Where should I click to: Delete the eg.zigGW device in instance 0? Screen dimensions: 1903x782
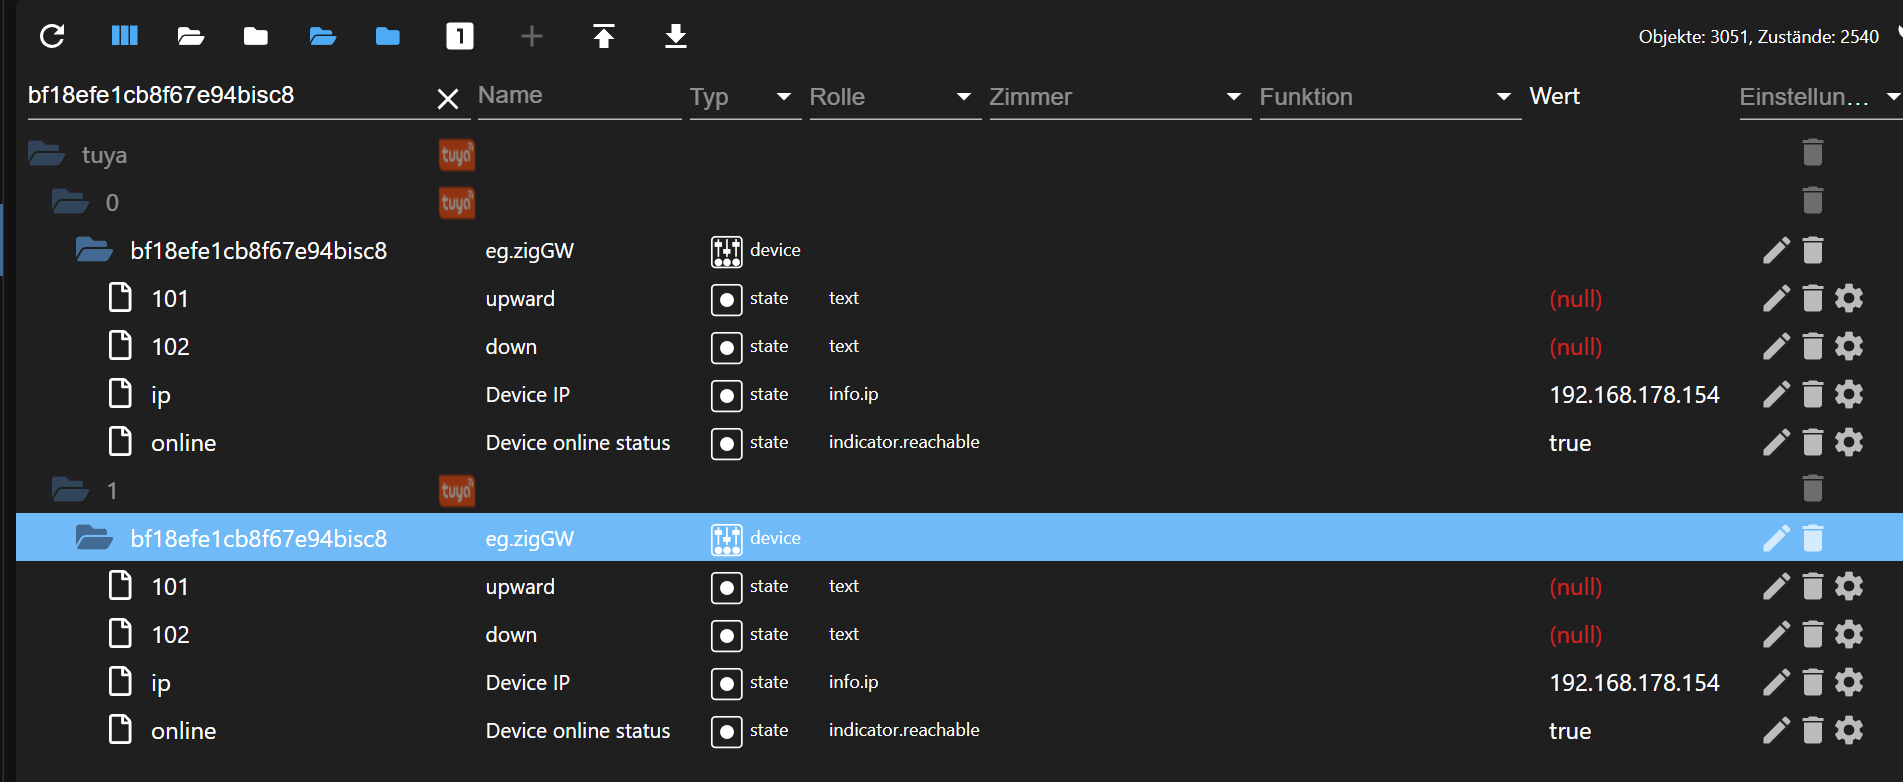(x=1813, y=249)
